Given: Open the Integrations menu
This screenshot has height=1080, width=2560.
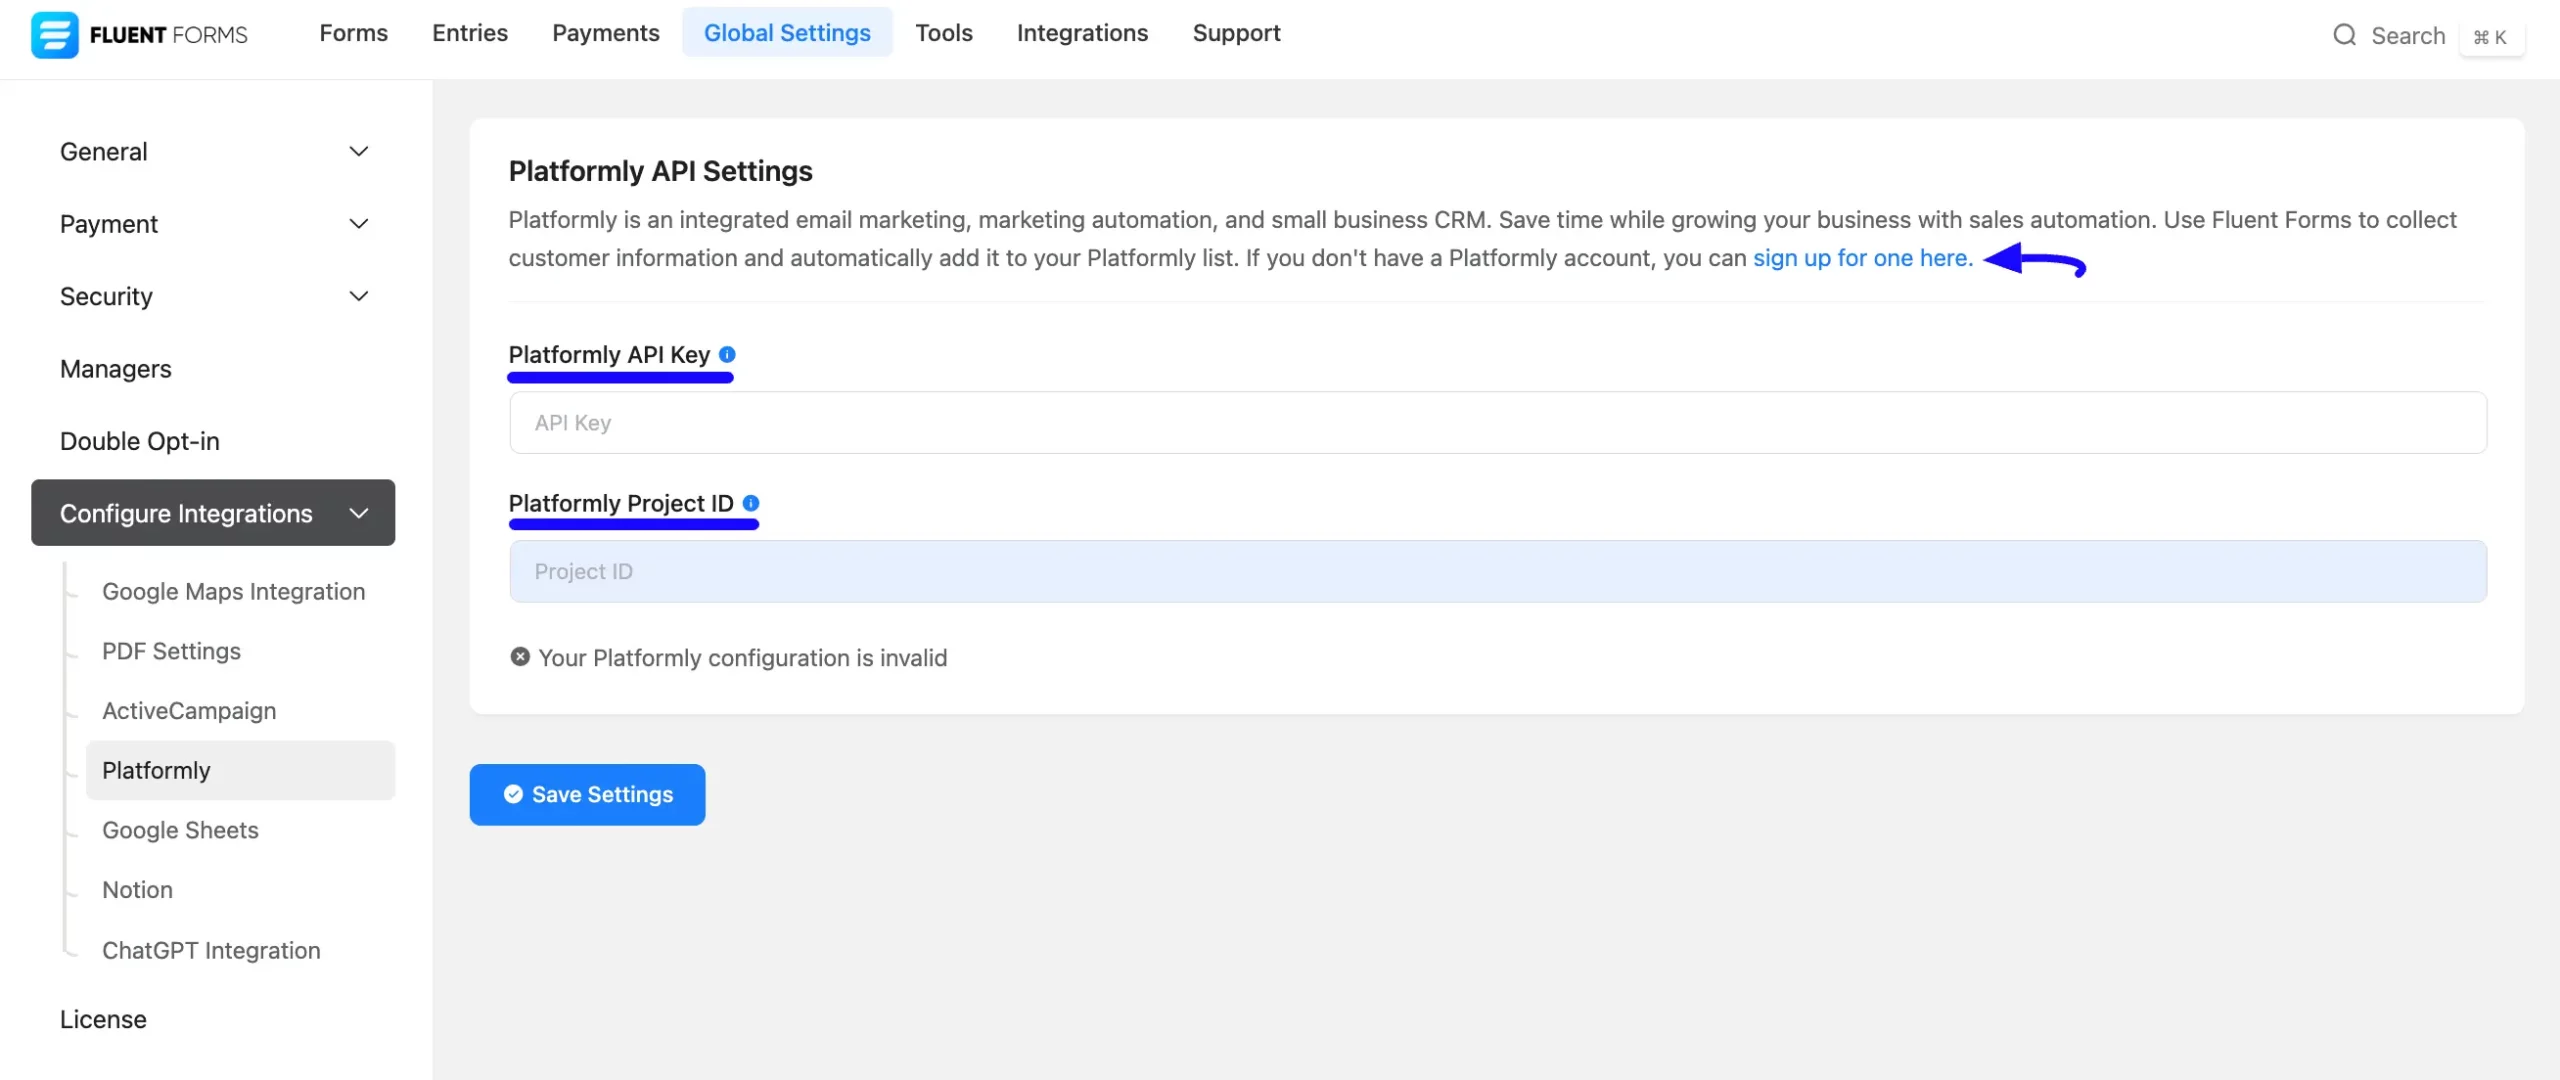Looking at the screenshot, I should [x=1082, y=33].
